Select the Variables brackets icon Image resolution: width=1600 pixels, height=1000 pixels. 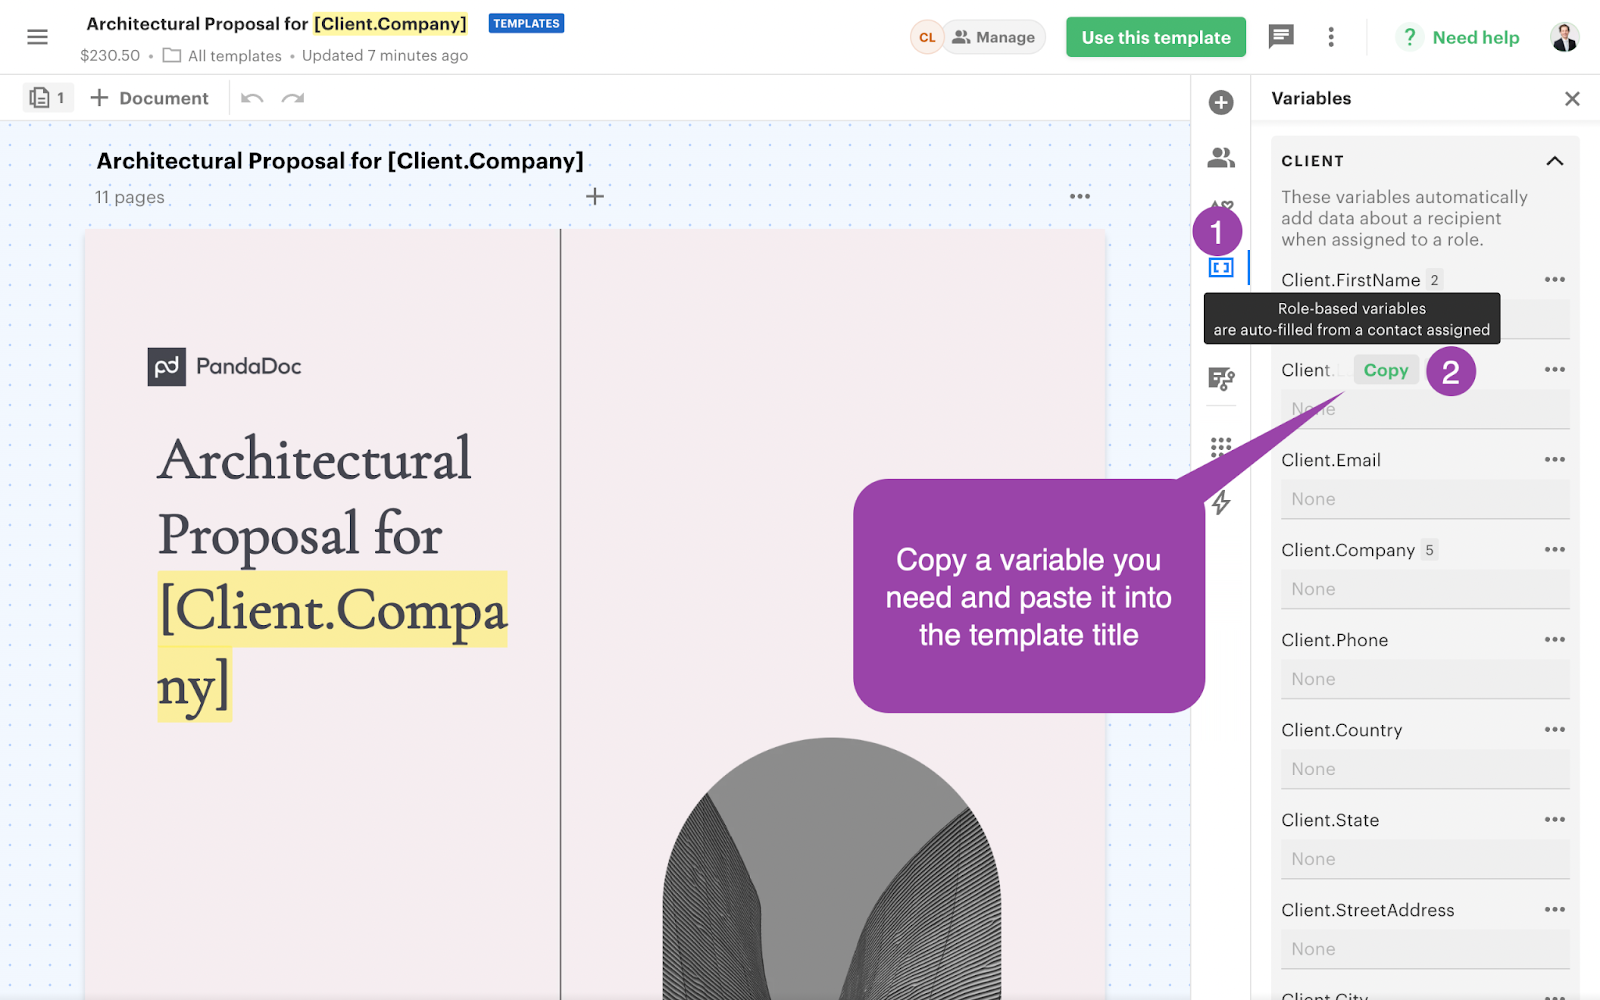1220,268
